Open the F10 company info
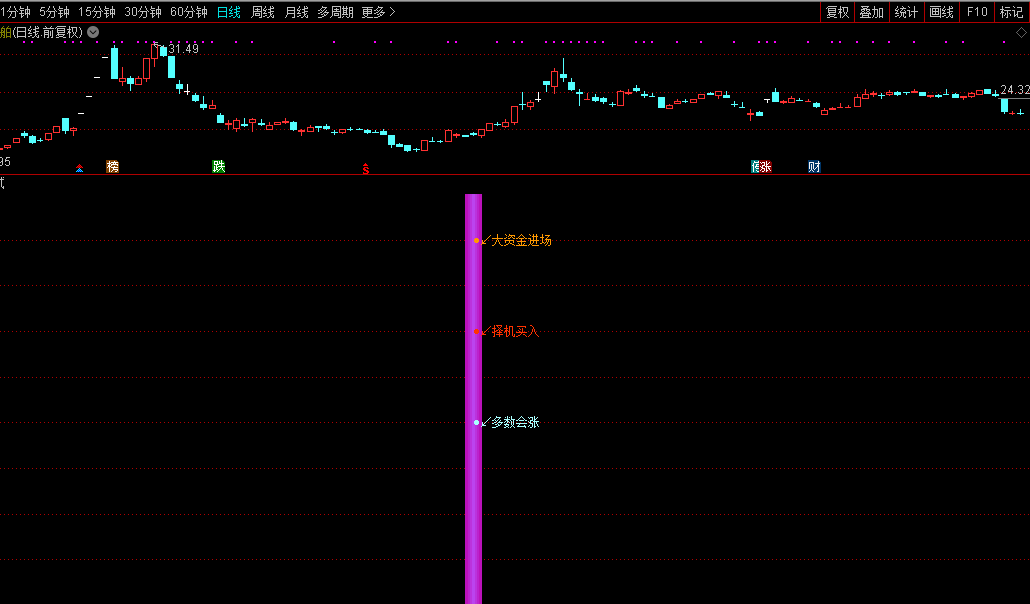The height and width of the screenshot is (604, 1030). tap(976, 12)
